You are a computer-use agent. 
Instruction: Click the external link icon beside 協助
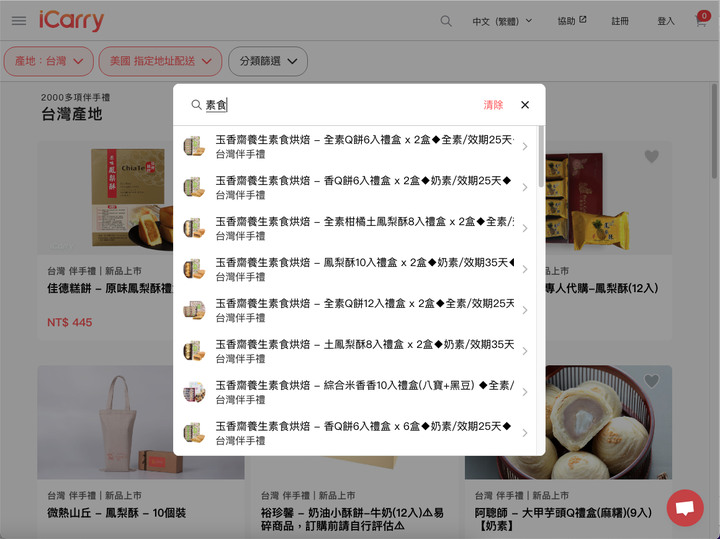pos(583,20)
